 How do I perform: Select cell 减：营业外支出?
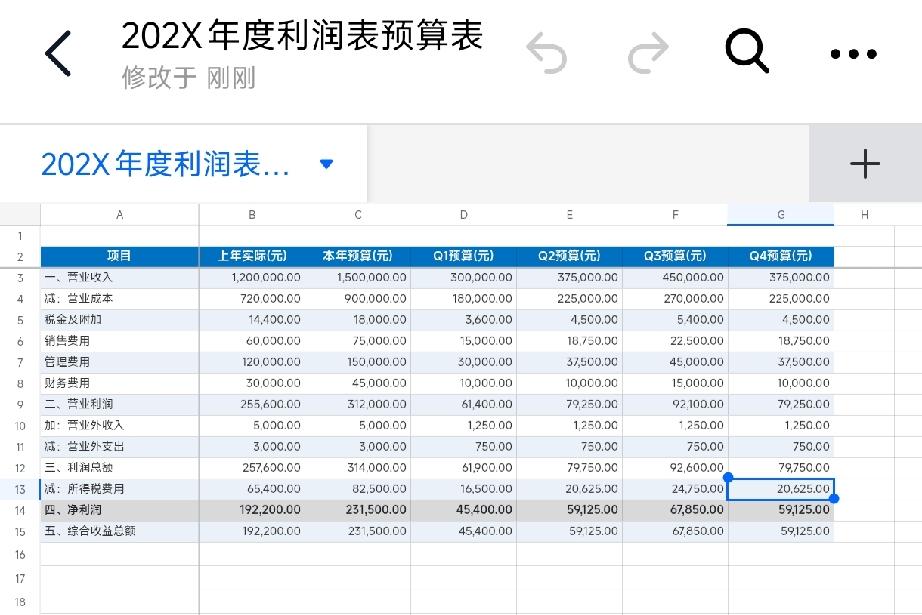[120, 447]
